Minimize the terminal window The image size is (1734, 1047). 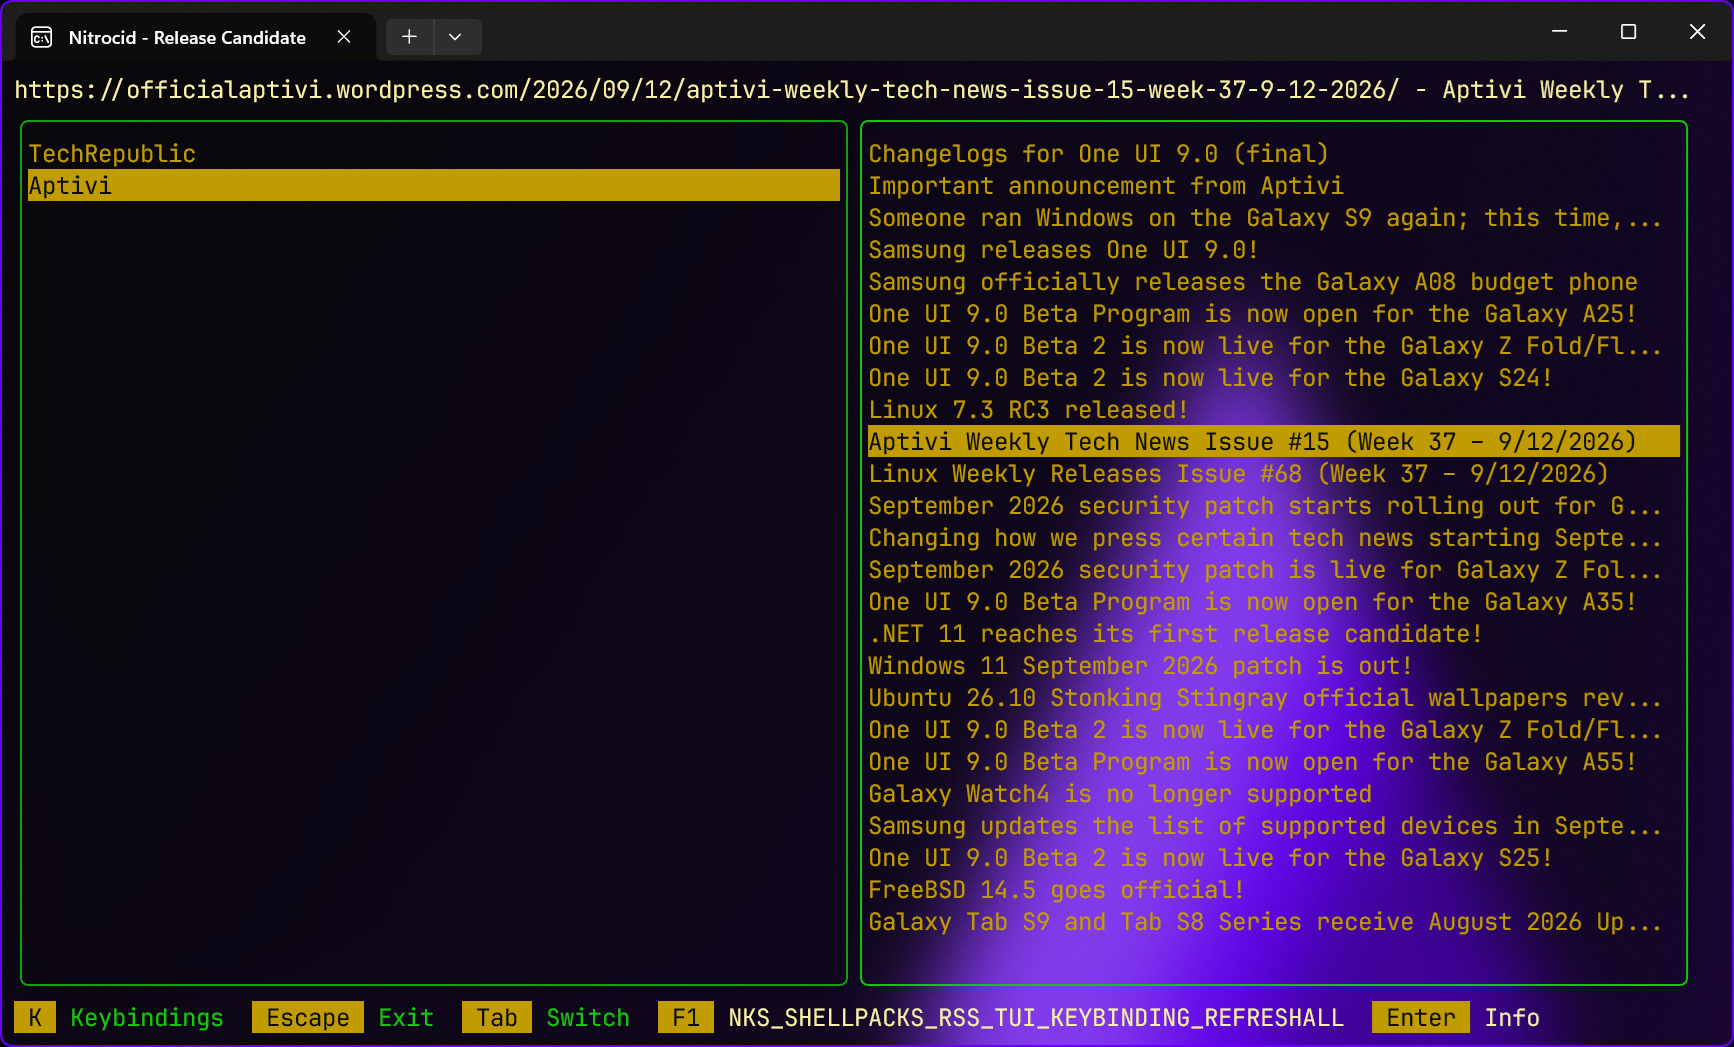1559,32
